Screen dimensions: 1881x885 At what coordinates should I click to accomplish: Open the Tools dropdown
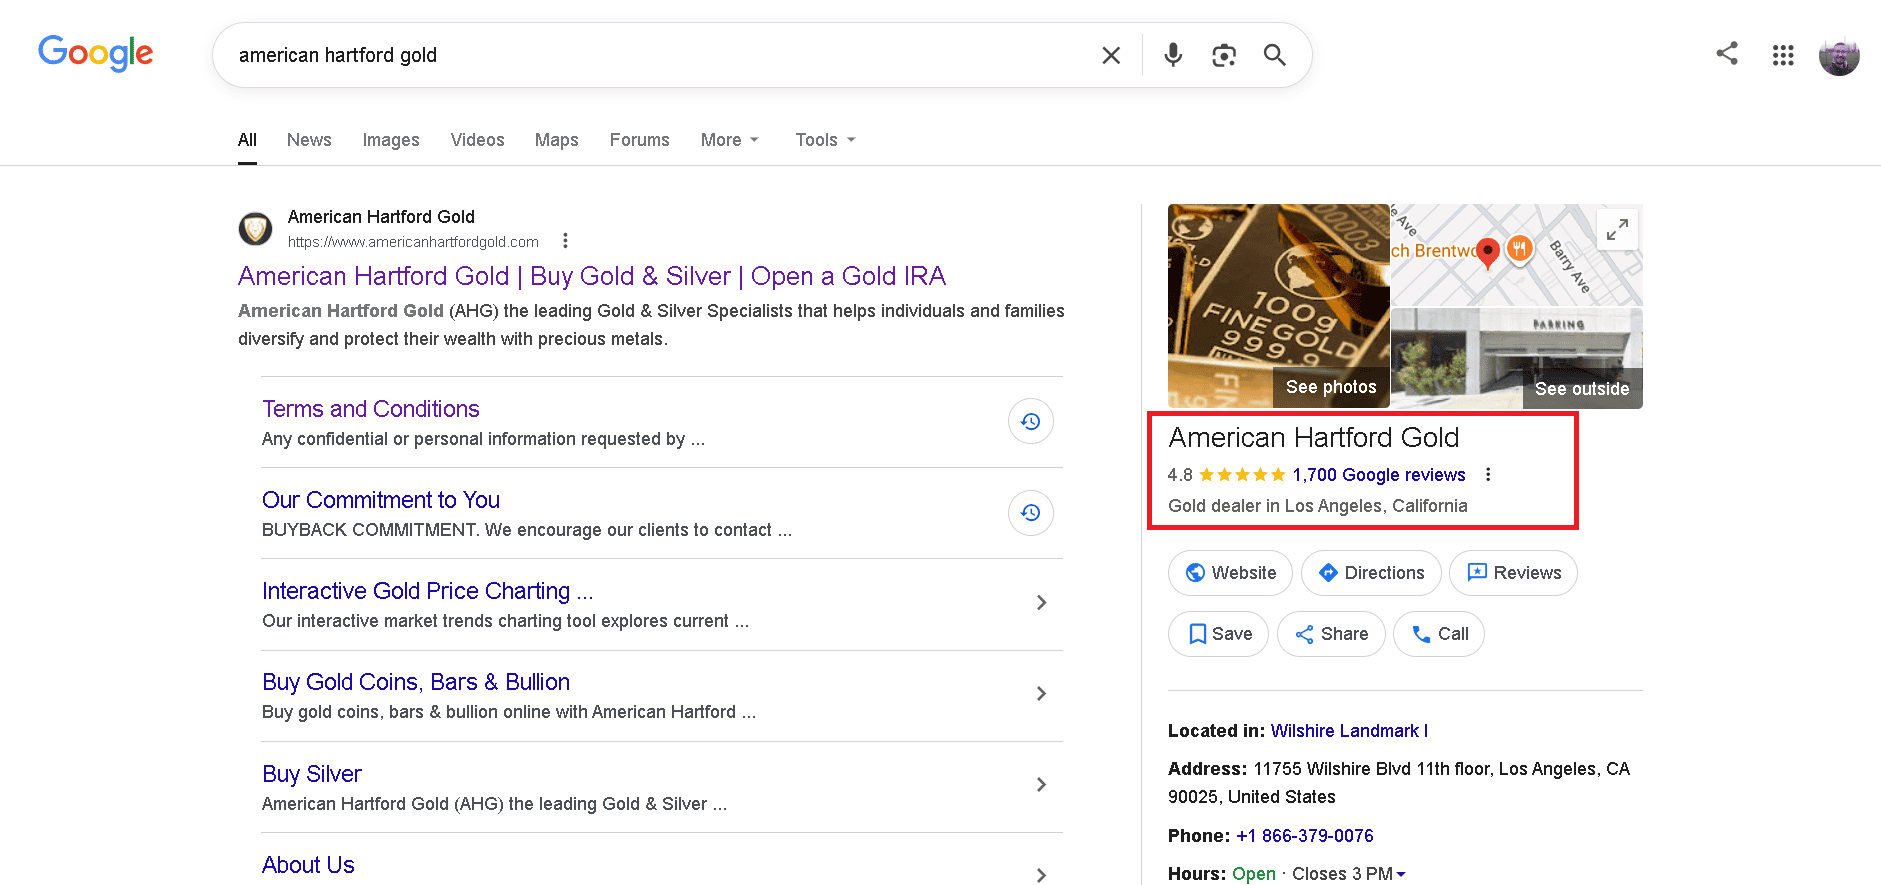click(826, 140)
